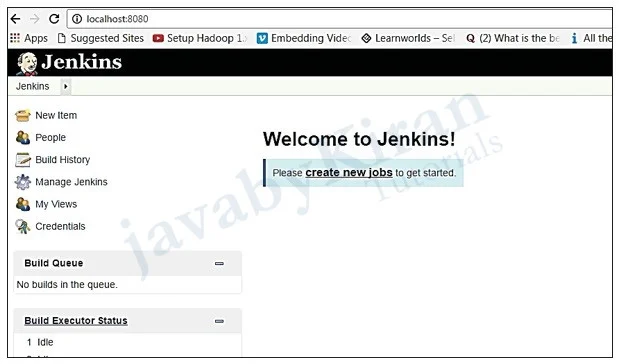Image resolution: width=619 pixels, height=364 pixels.
Task: Click the localhost:8080 address bar
Action: click(x=340, y=19)
